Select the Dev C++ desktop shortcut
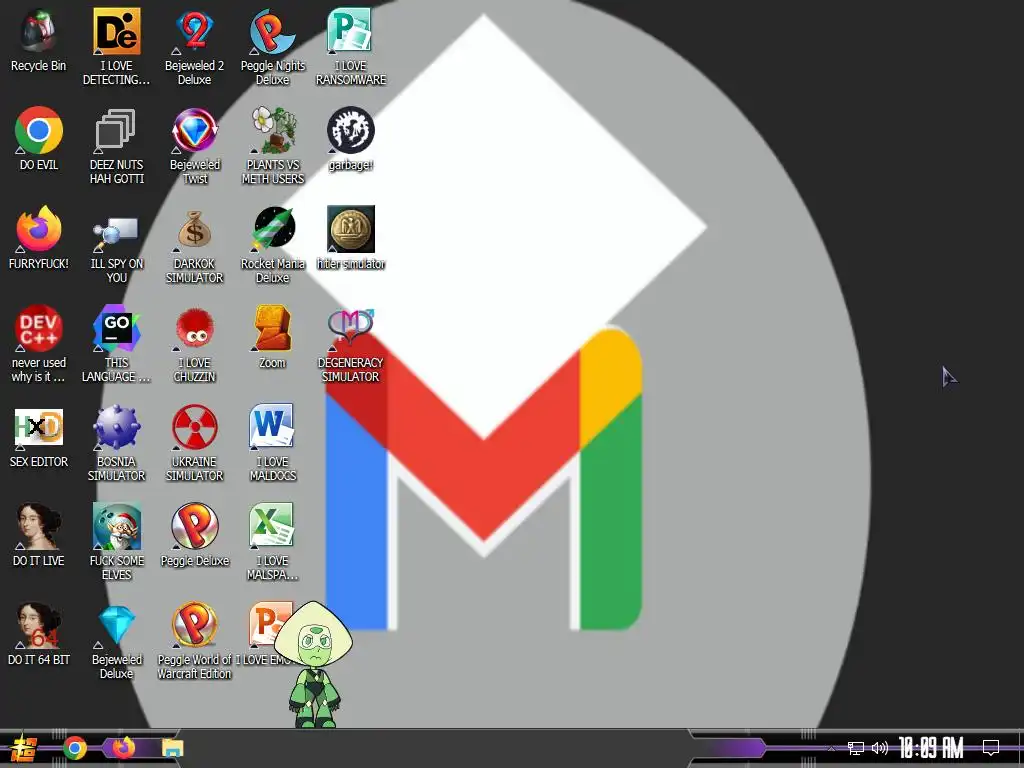 pos(39,328)
